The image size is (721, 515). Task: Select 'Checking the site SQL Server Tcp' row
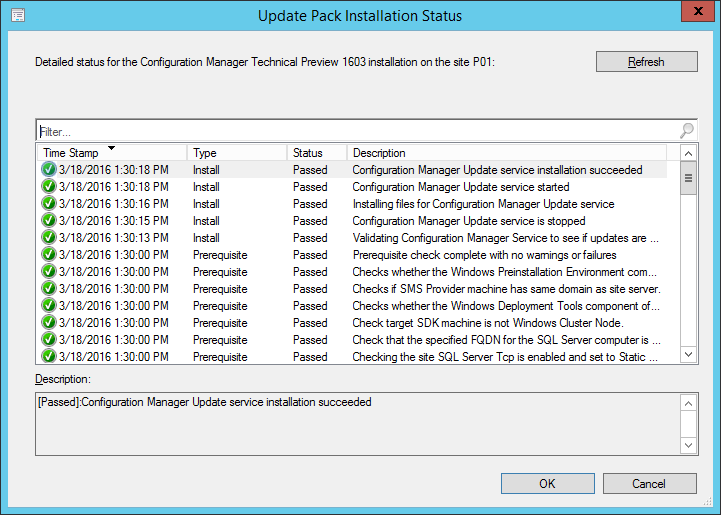pyautogui.click(x=352, y=357)
